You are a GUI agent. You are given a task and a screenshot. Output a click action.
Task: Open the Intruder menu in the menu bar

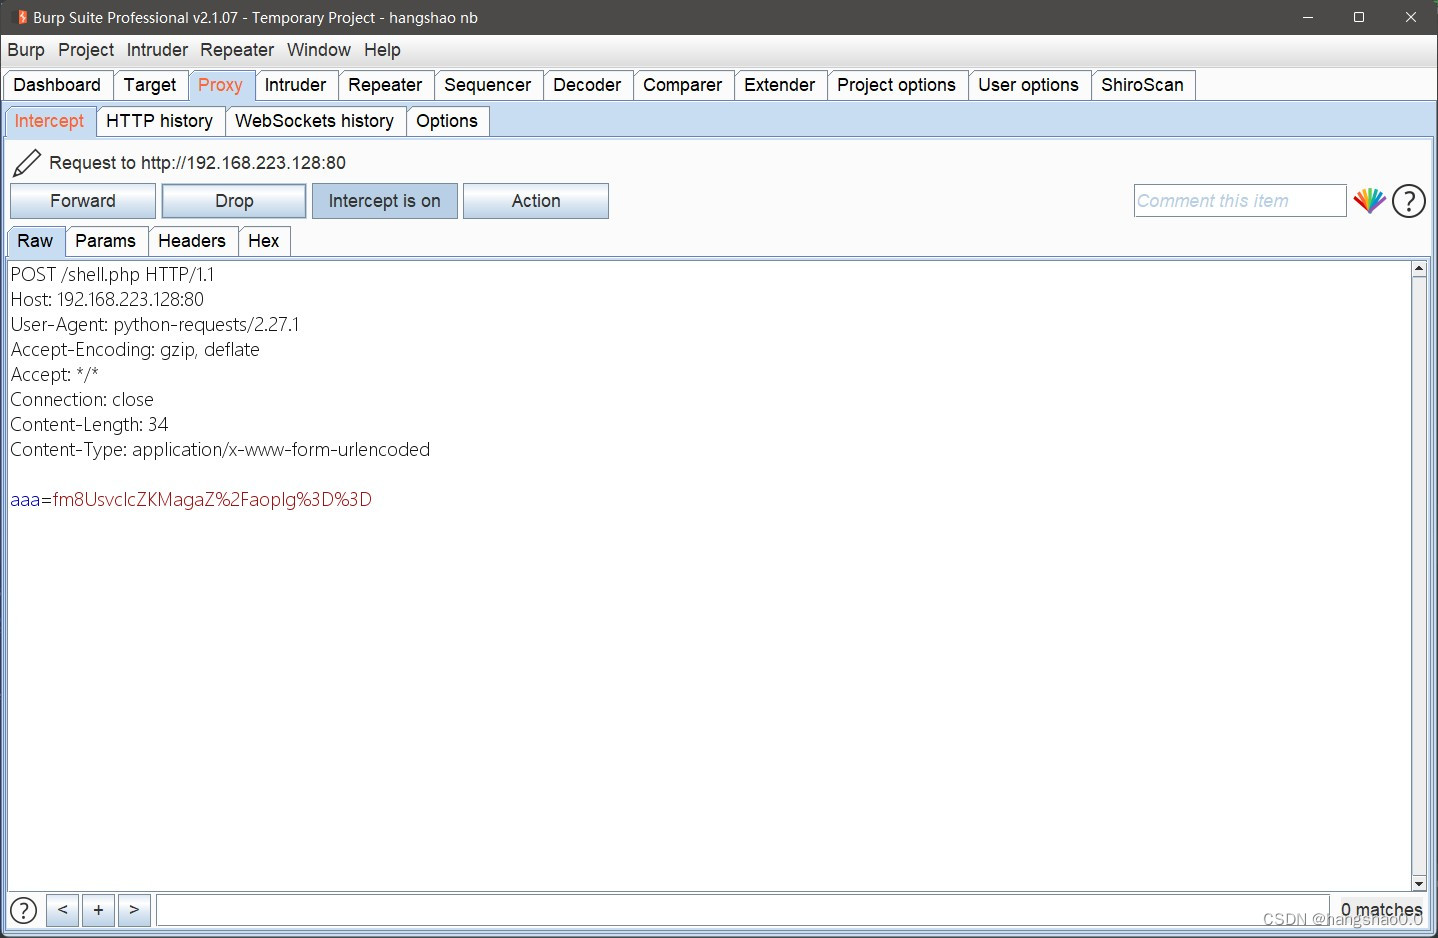[157, 50]
